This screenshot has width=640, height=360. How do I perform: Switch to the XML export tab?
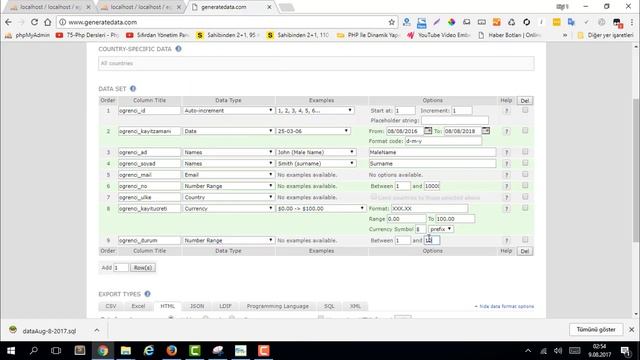355,306
